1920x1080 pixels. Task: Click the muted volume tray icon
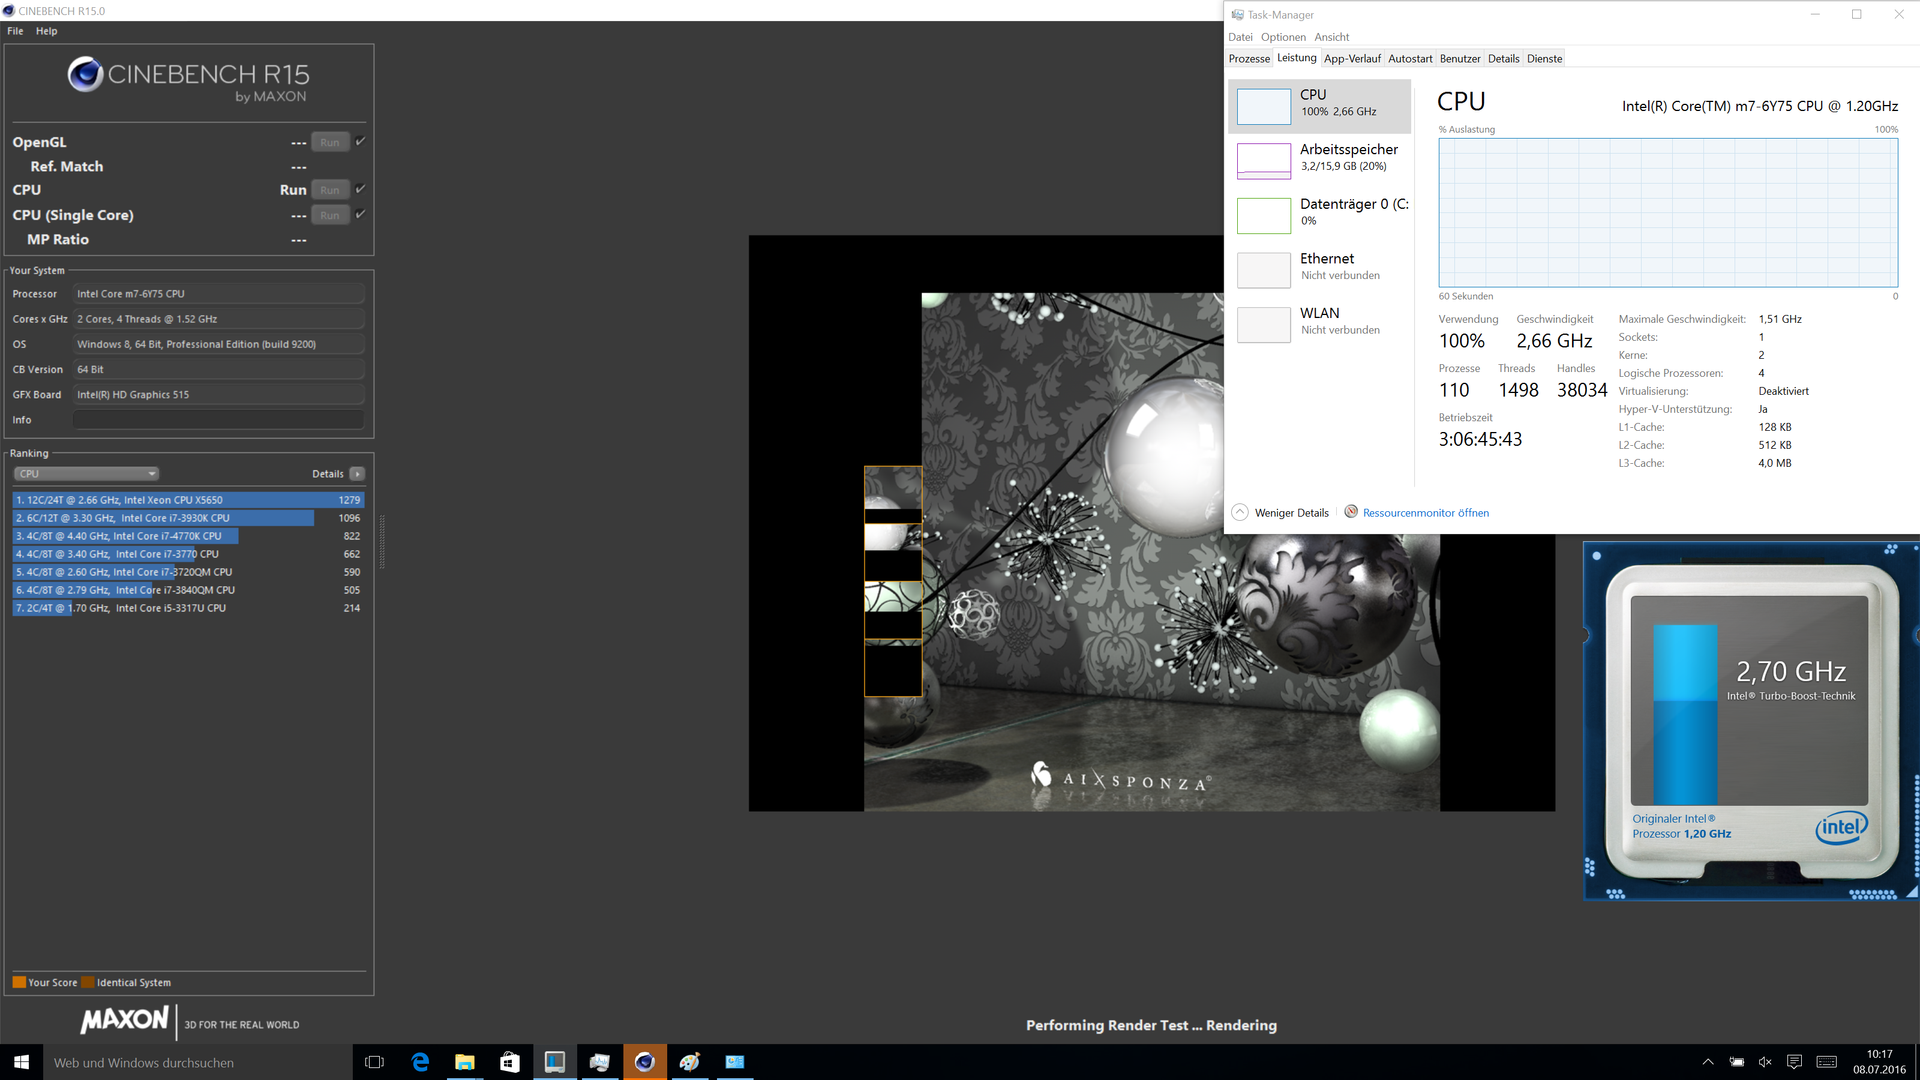pyautogui.click(x=1765, y=1062)
